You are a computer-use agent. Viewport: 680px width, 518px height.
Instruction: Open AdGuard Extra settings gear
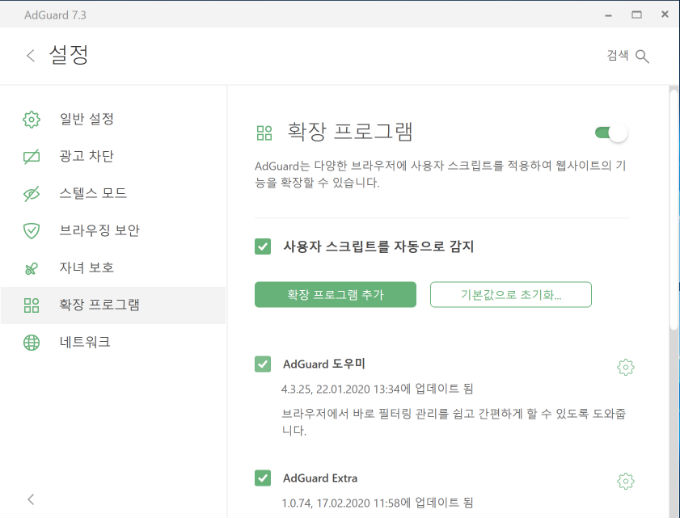(625, 481)
